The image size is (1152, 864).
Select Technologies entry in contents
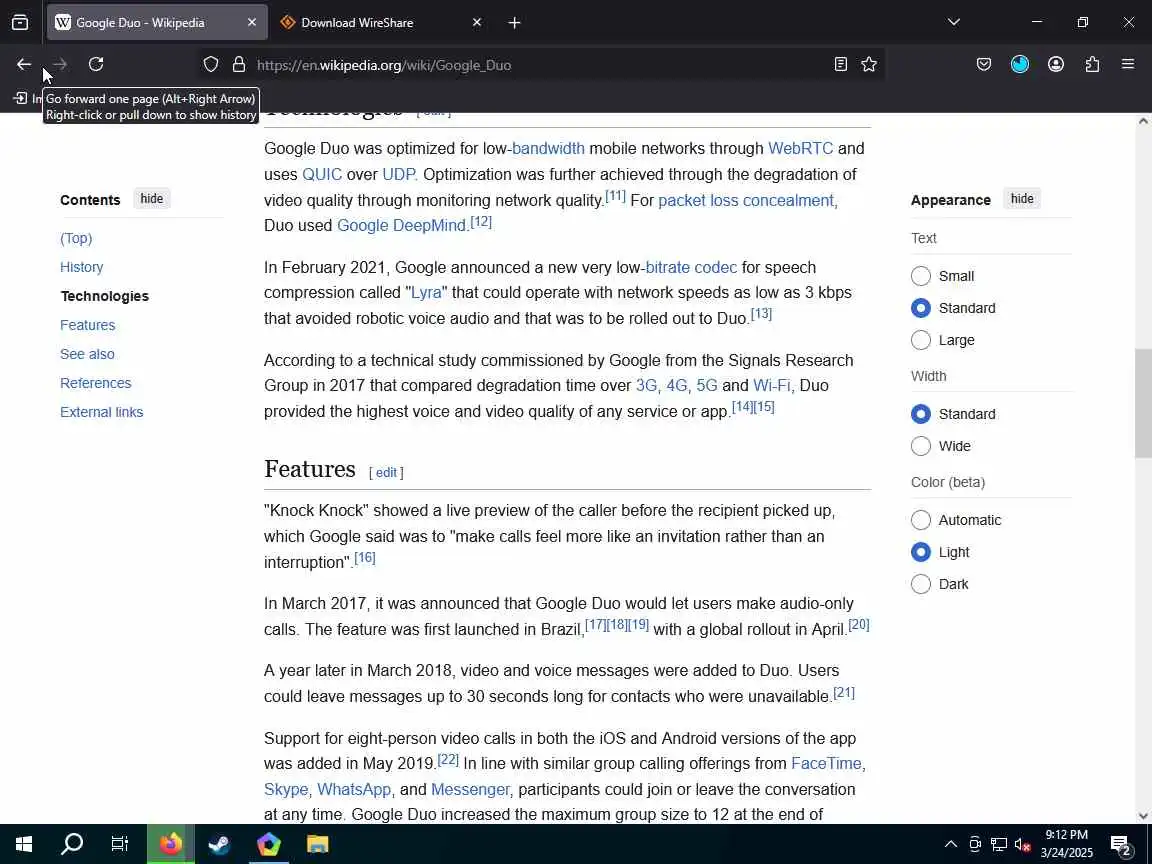pyautogui.click(x=104, y=296)
